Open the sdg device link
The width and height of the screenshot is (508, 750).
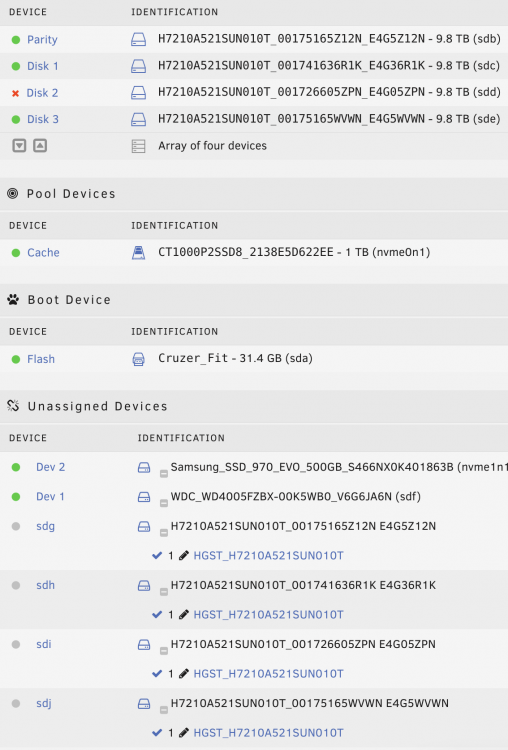[x=45, y=527]
